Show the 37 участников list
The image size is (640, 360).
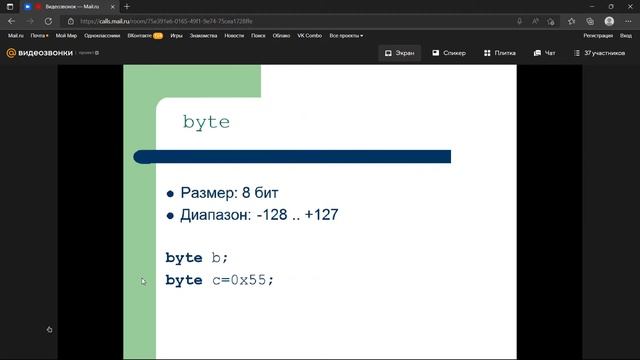coord(600,53)
